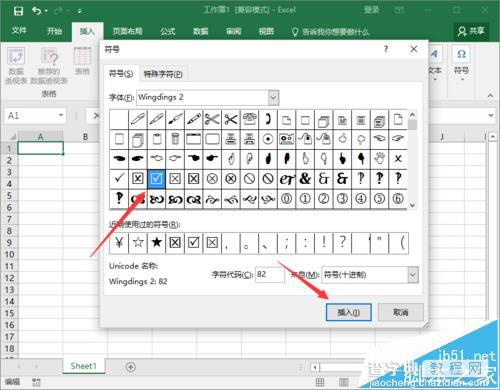Open the Name Box dropdown arrow next to A1
Image resolution: width=500 pixels, height=390 pixels.
pyautogui.click(x=61, y=115)
